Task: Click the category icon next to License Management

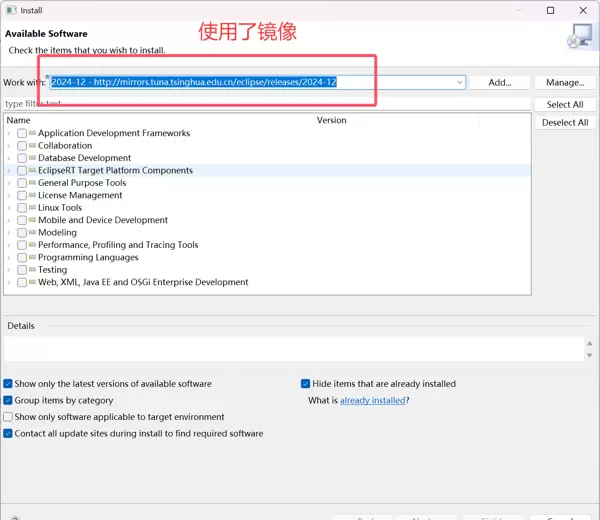Action: [x=32, y=196]
